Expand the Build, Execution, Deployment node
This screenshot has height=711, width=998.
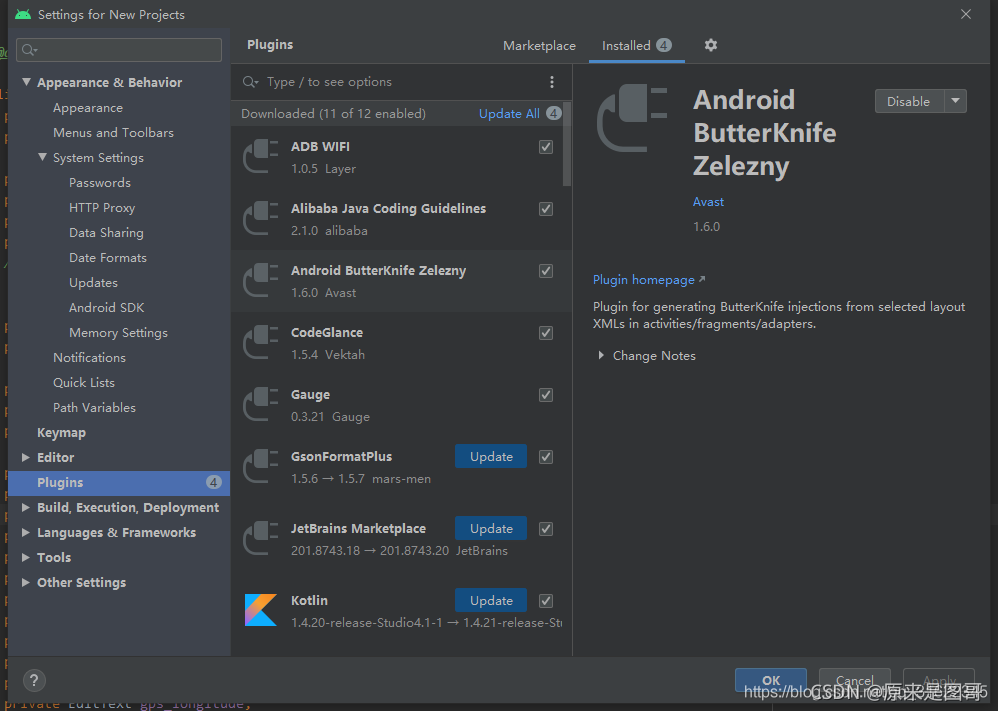[26, 508]
